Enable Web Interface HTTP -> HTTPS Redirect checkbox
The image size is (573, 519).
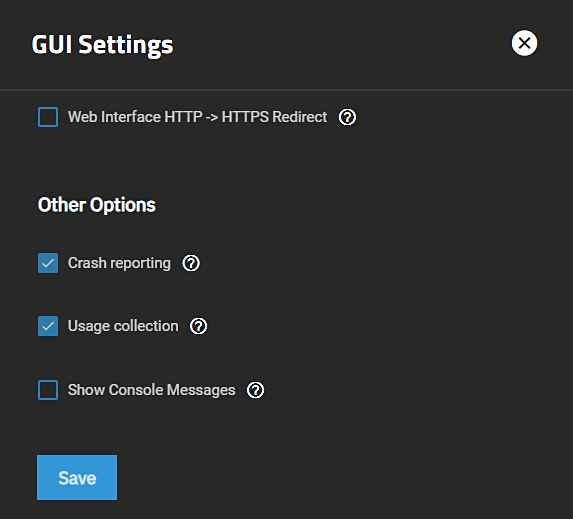[x=48, y=117]
